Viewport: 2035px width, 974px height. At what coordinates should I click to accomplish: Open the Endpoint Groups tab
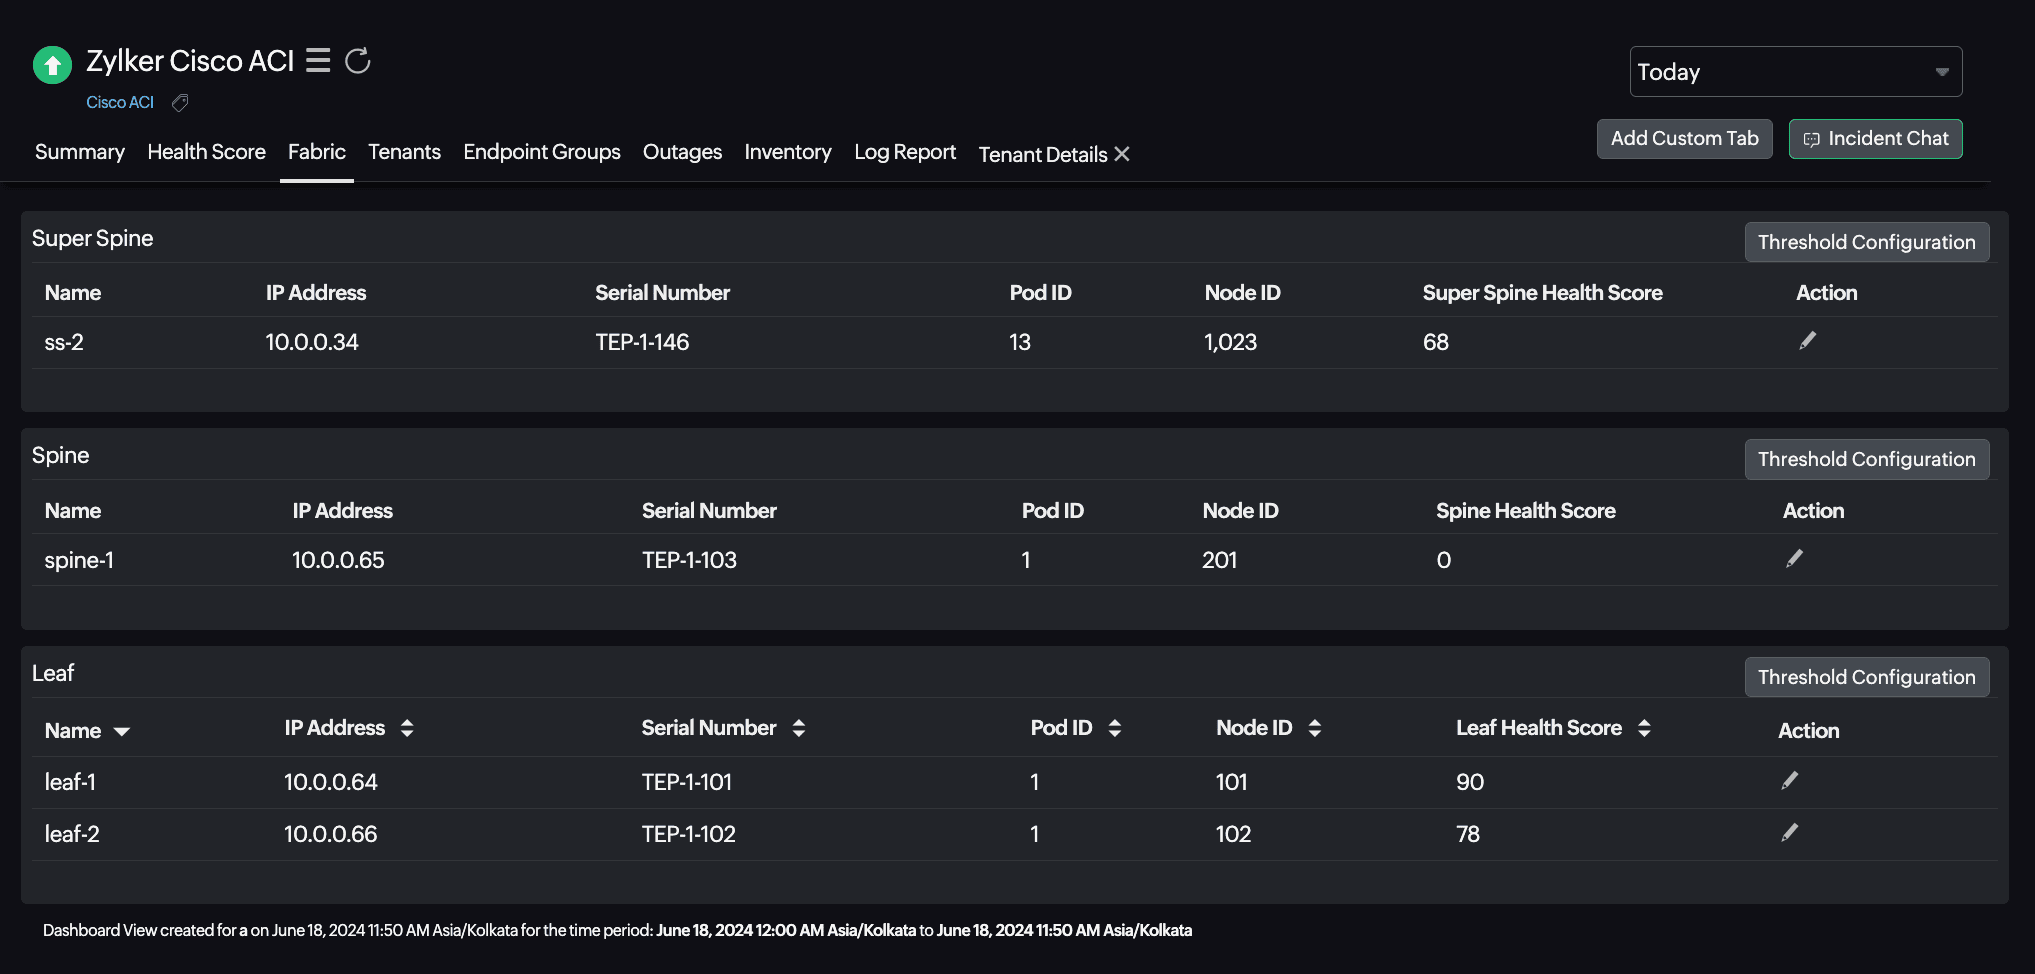[541, 152]
